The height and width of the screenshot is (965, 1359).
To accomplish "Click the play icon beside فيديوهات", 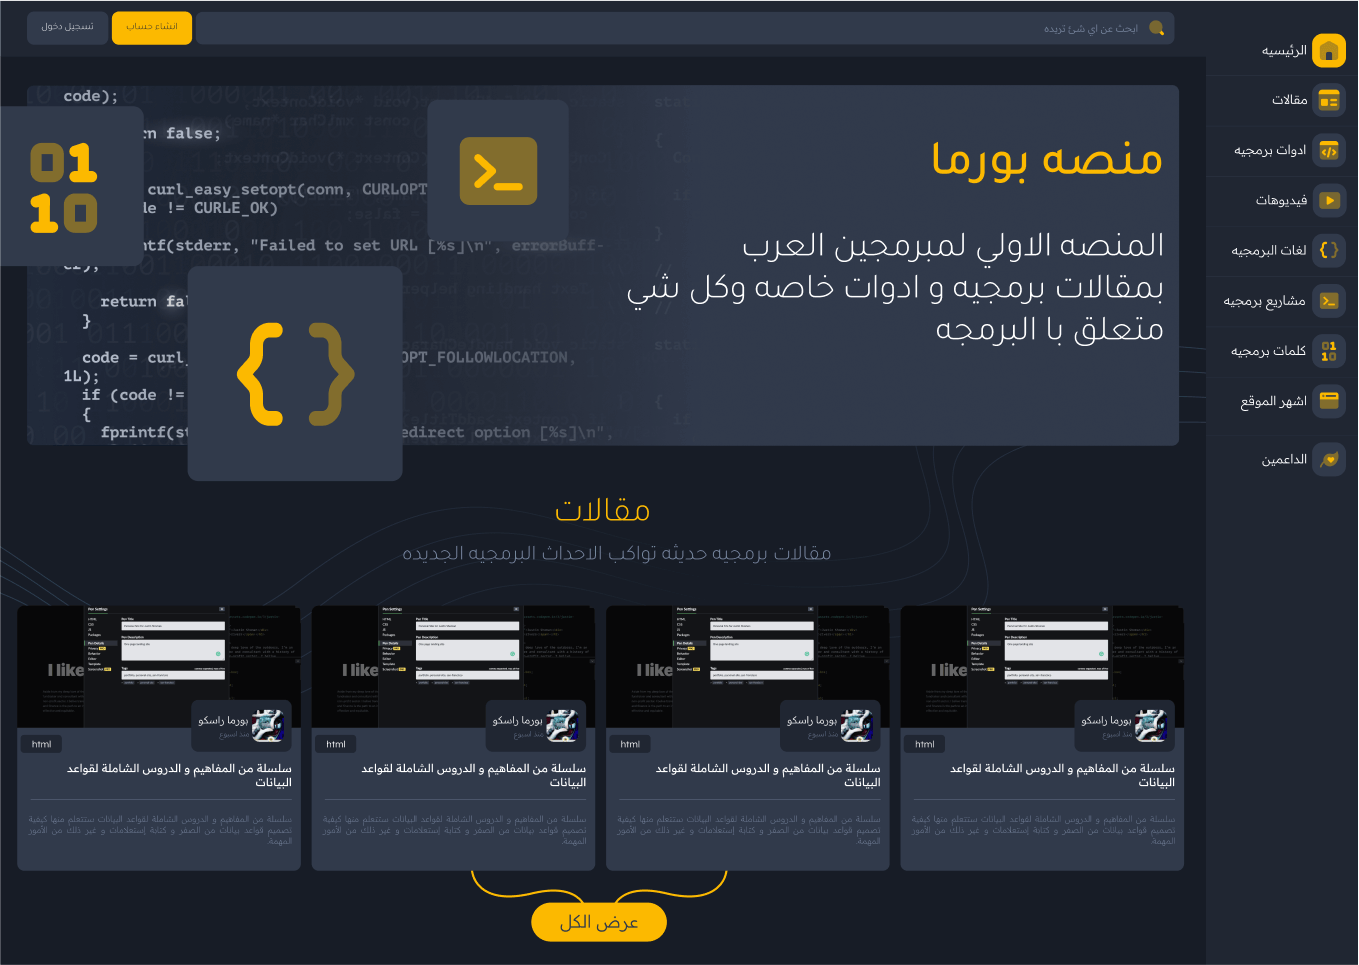I will click(1329, 201).
